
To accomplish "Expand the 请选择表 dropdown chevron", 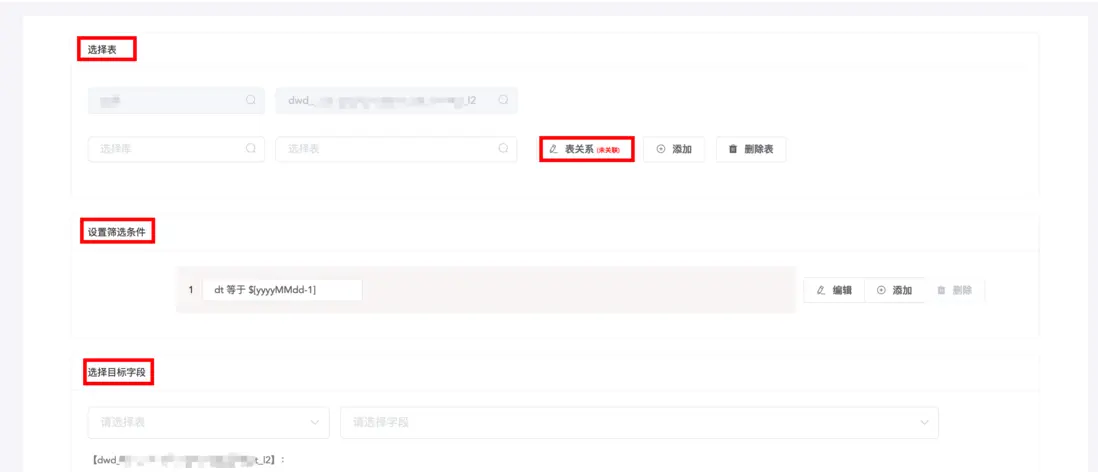I will pyautogui.click(x=316, y=422).
